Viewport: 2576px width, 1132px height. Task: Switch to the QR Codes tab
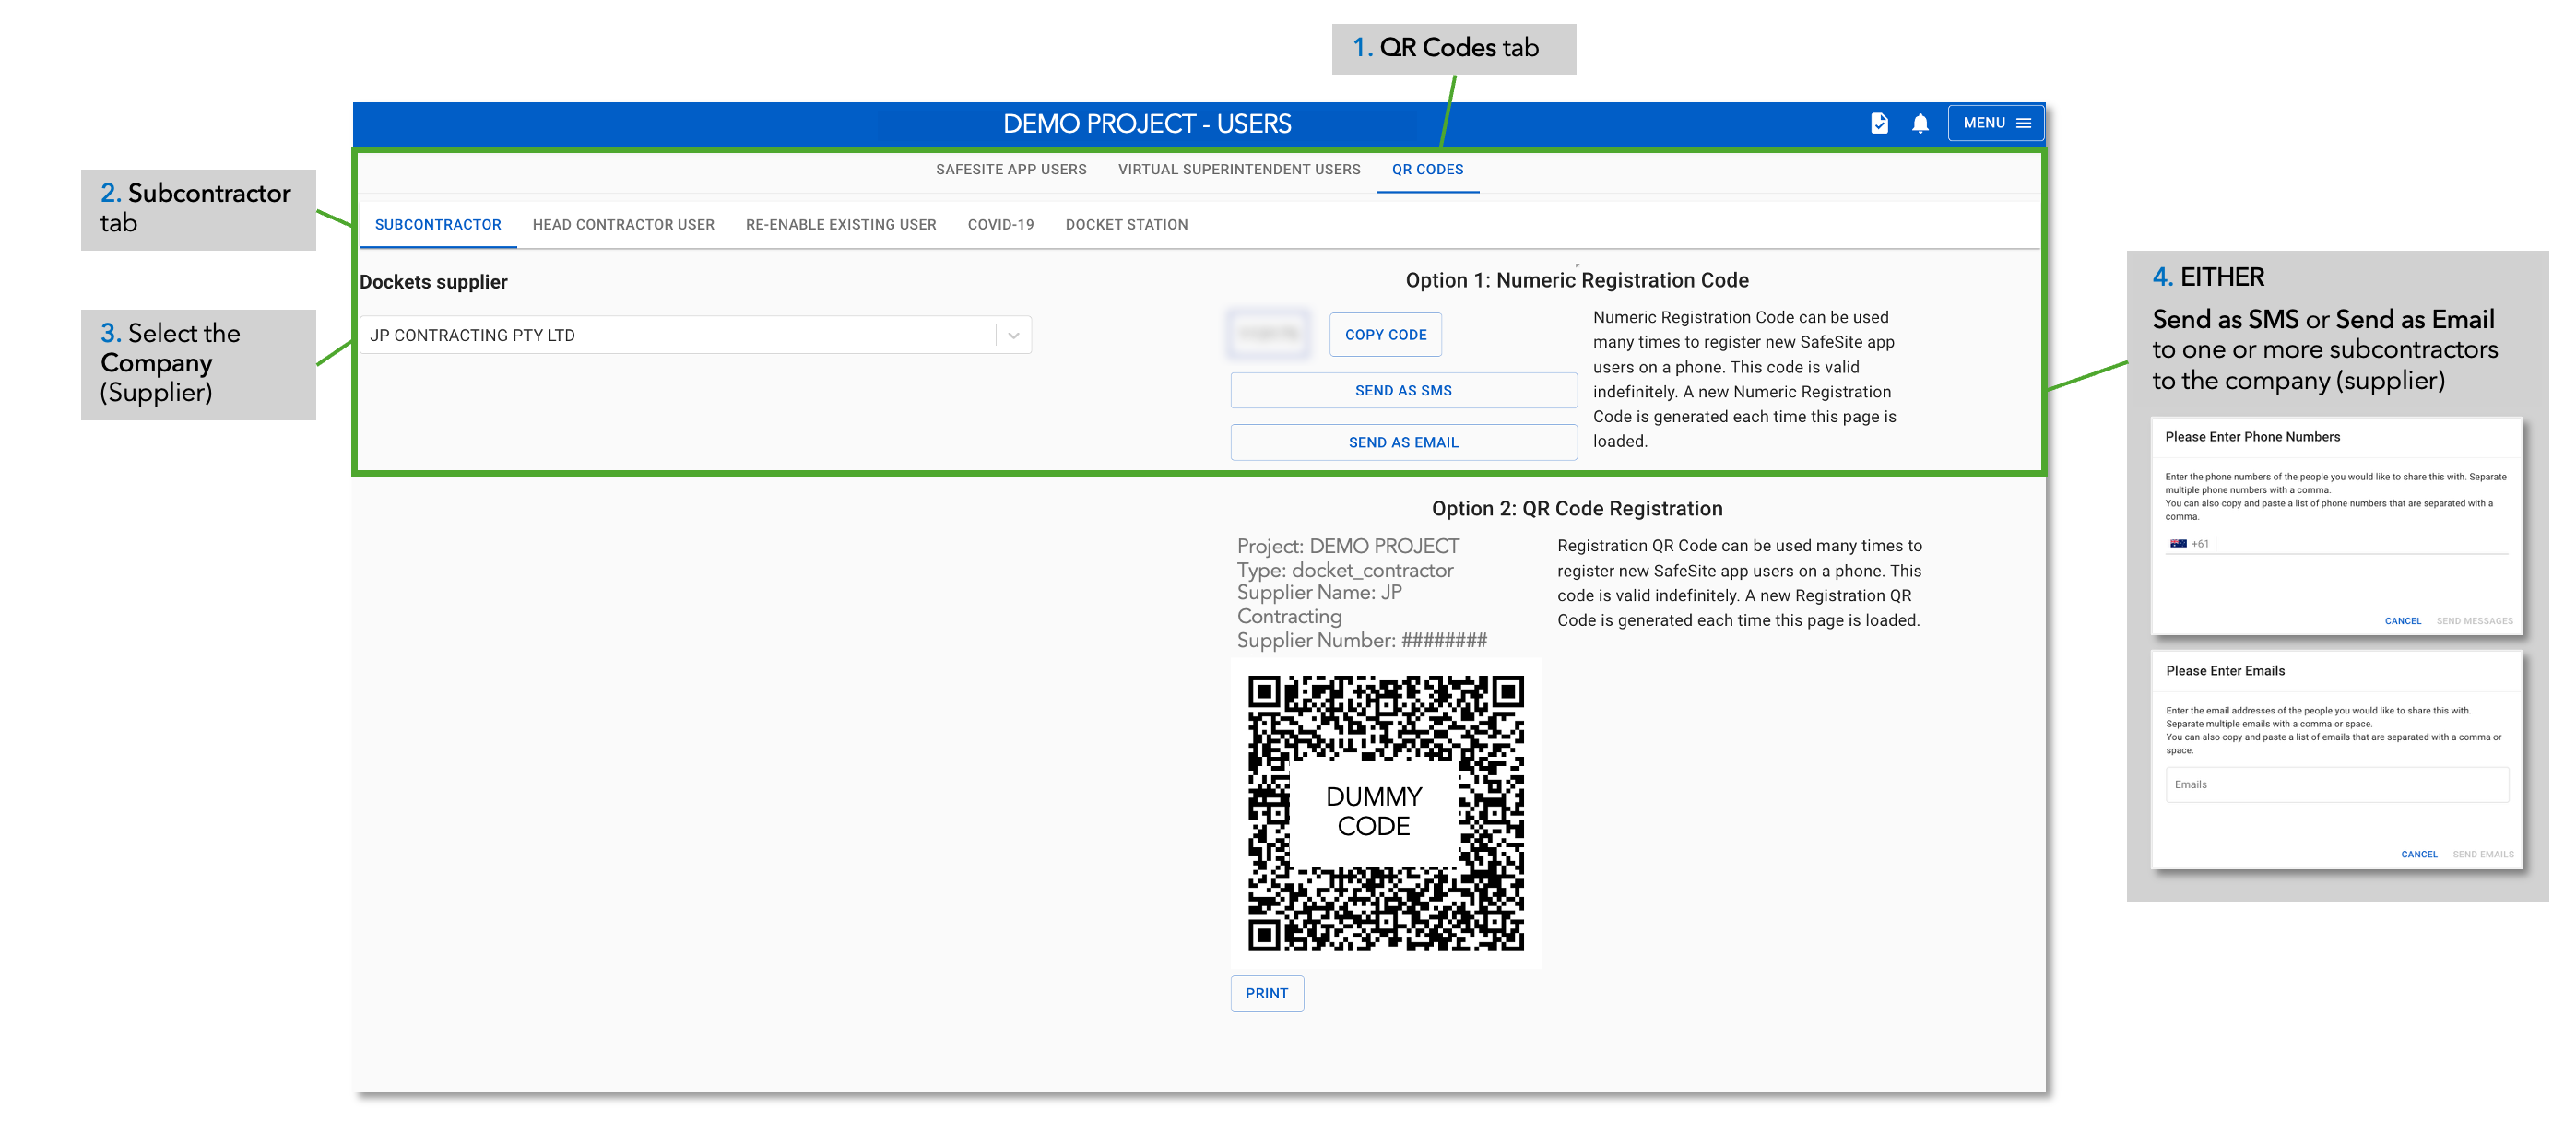coord(1427,170)
